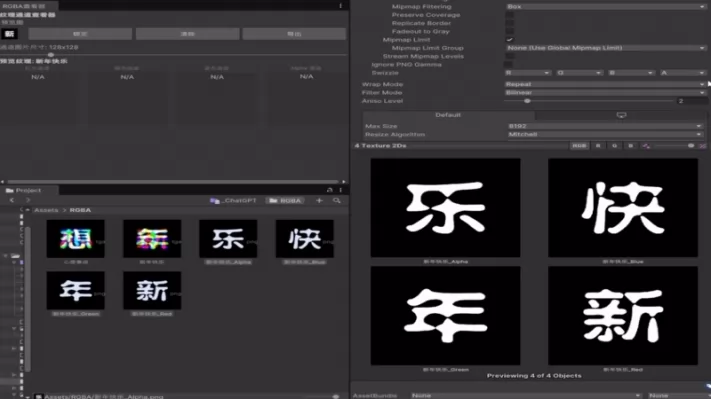The width and height of the screenshot is (711, 399).
Task: Uncheck the Mipmap Limit checkbox
Action: (510, 39)
